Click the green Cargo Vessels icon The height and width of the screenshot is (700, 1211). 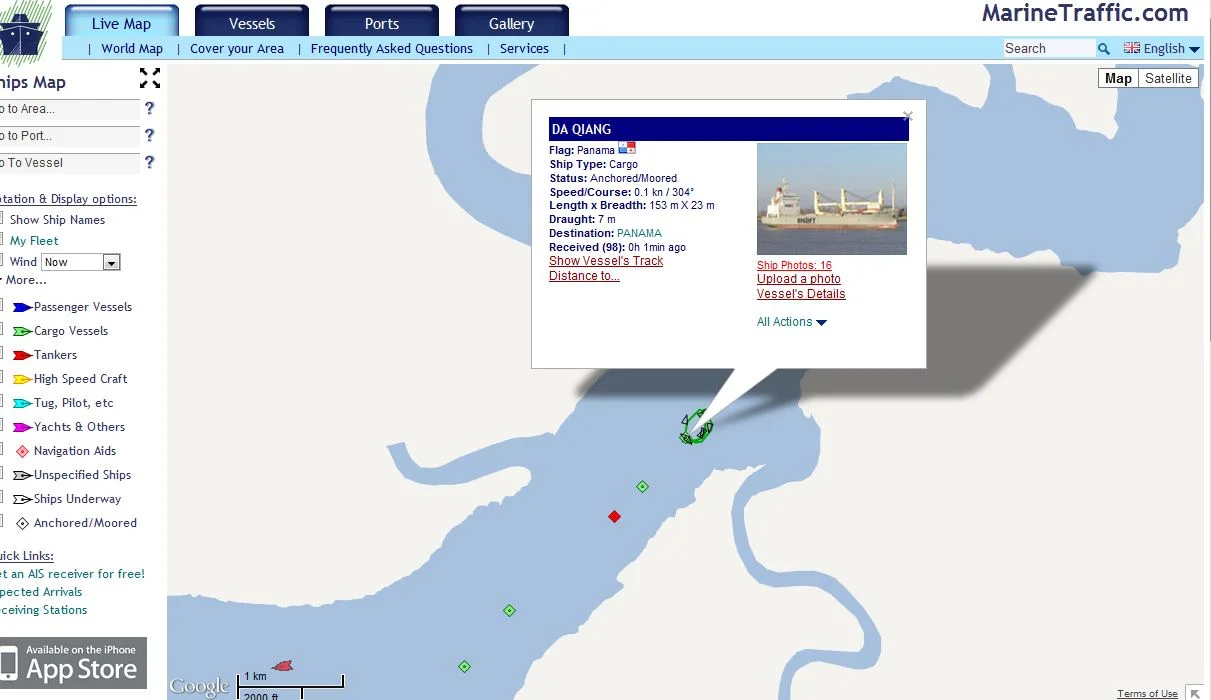click(22, 331)
